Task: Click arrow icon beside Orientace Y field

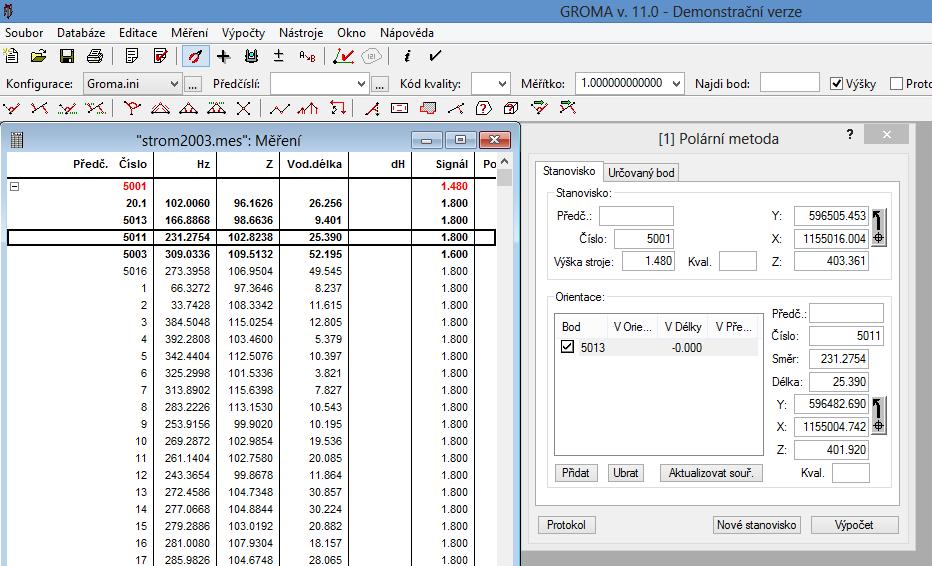Action: pos(879,407)
